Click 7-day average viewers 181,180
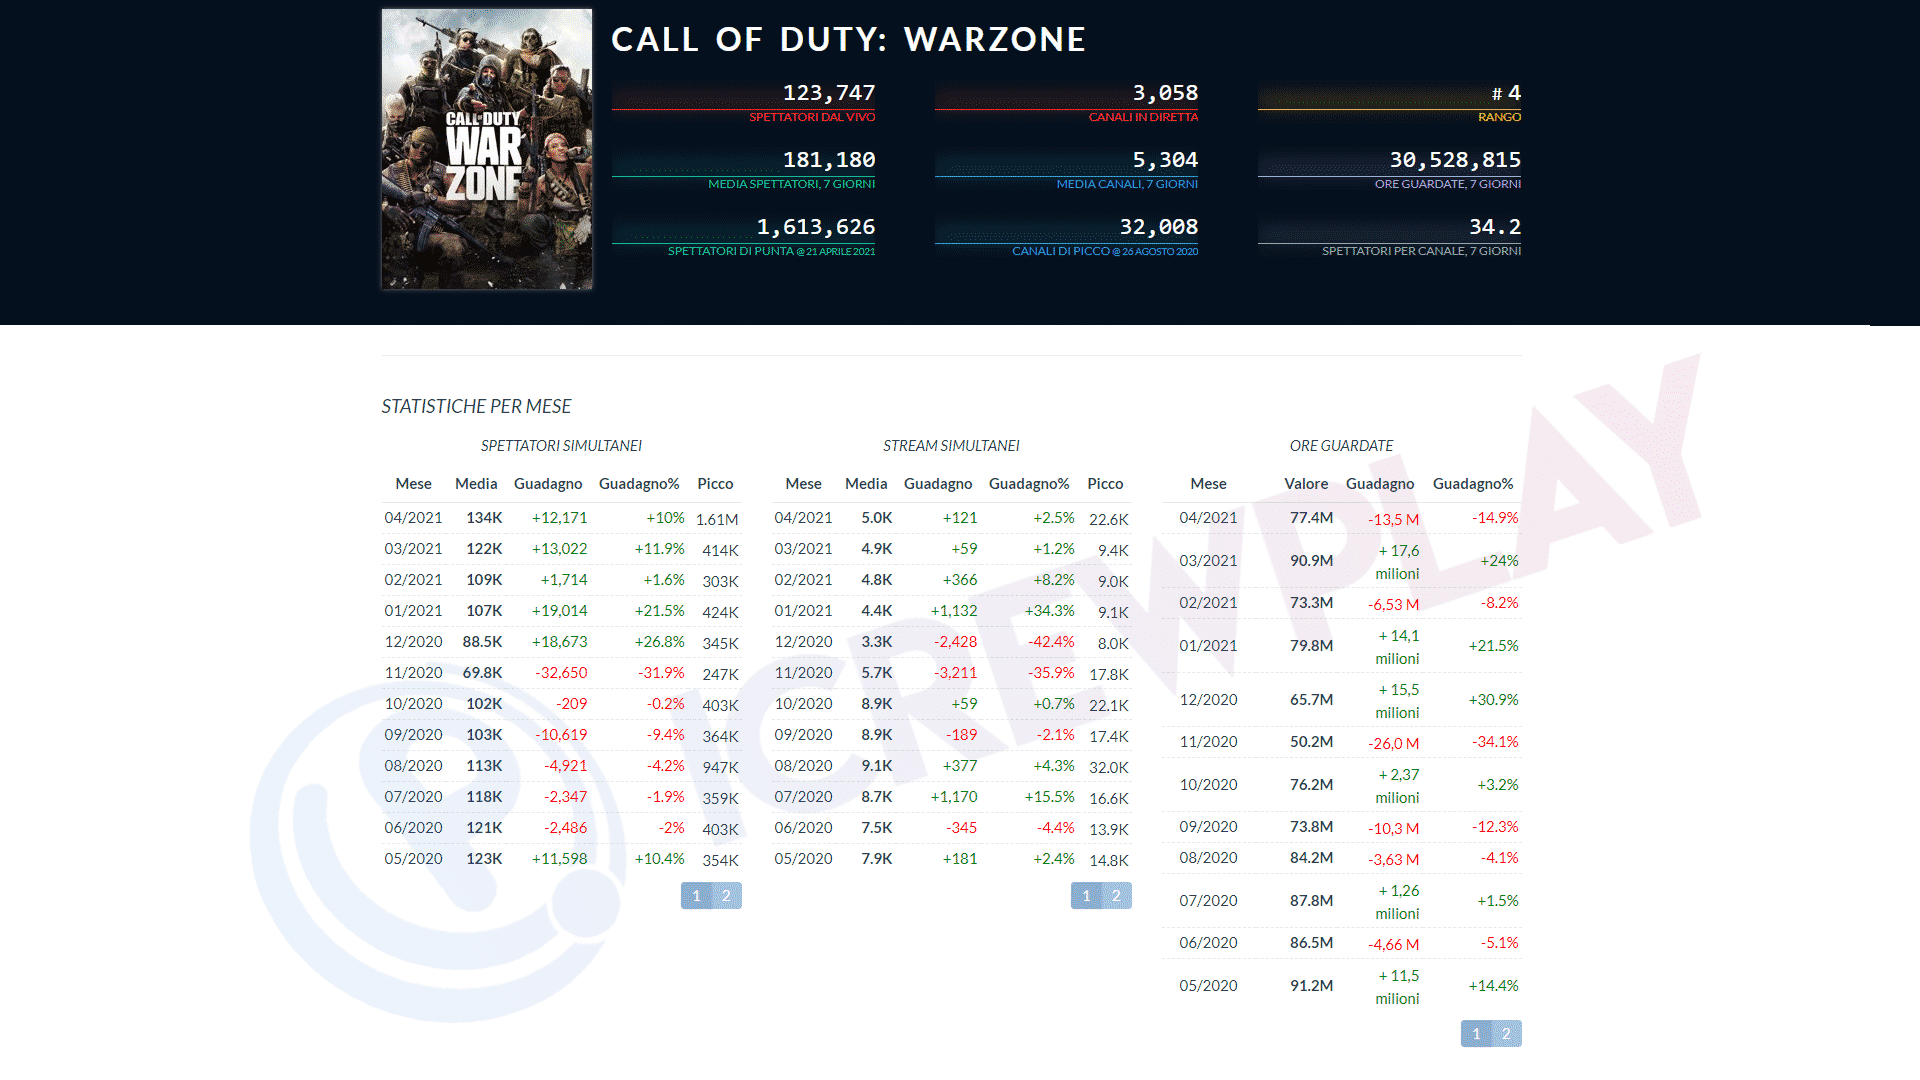 [829, 160]
